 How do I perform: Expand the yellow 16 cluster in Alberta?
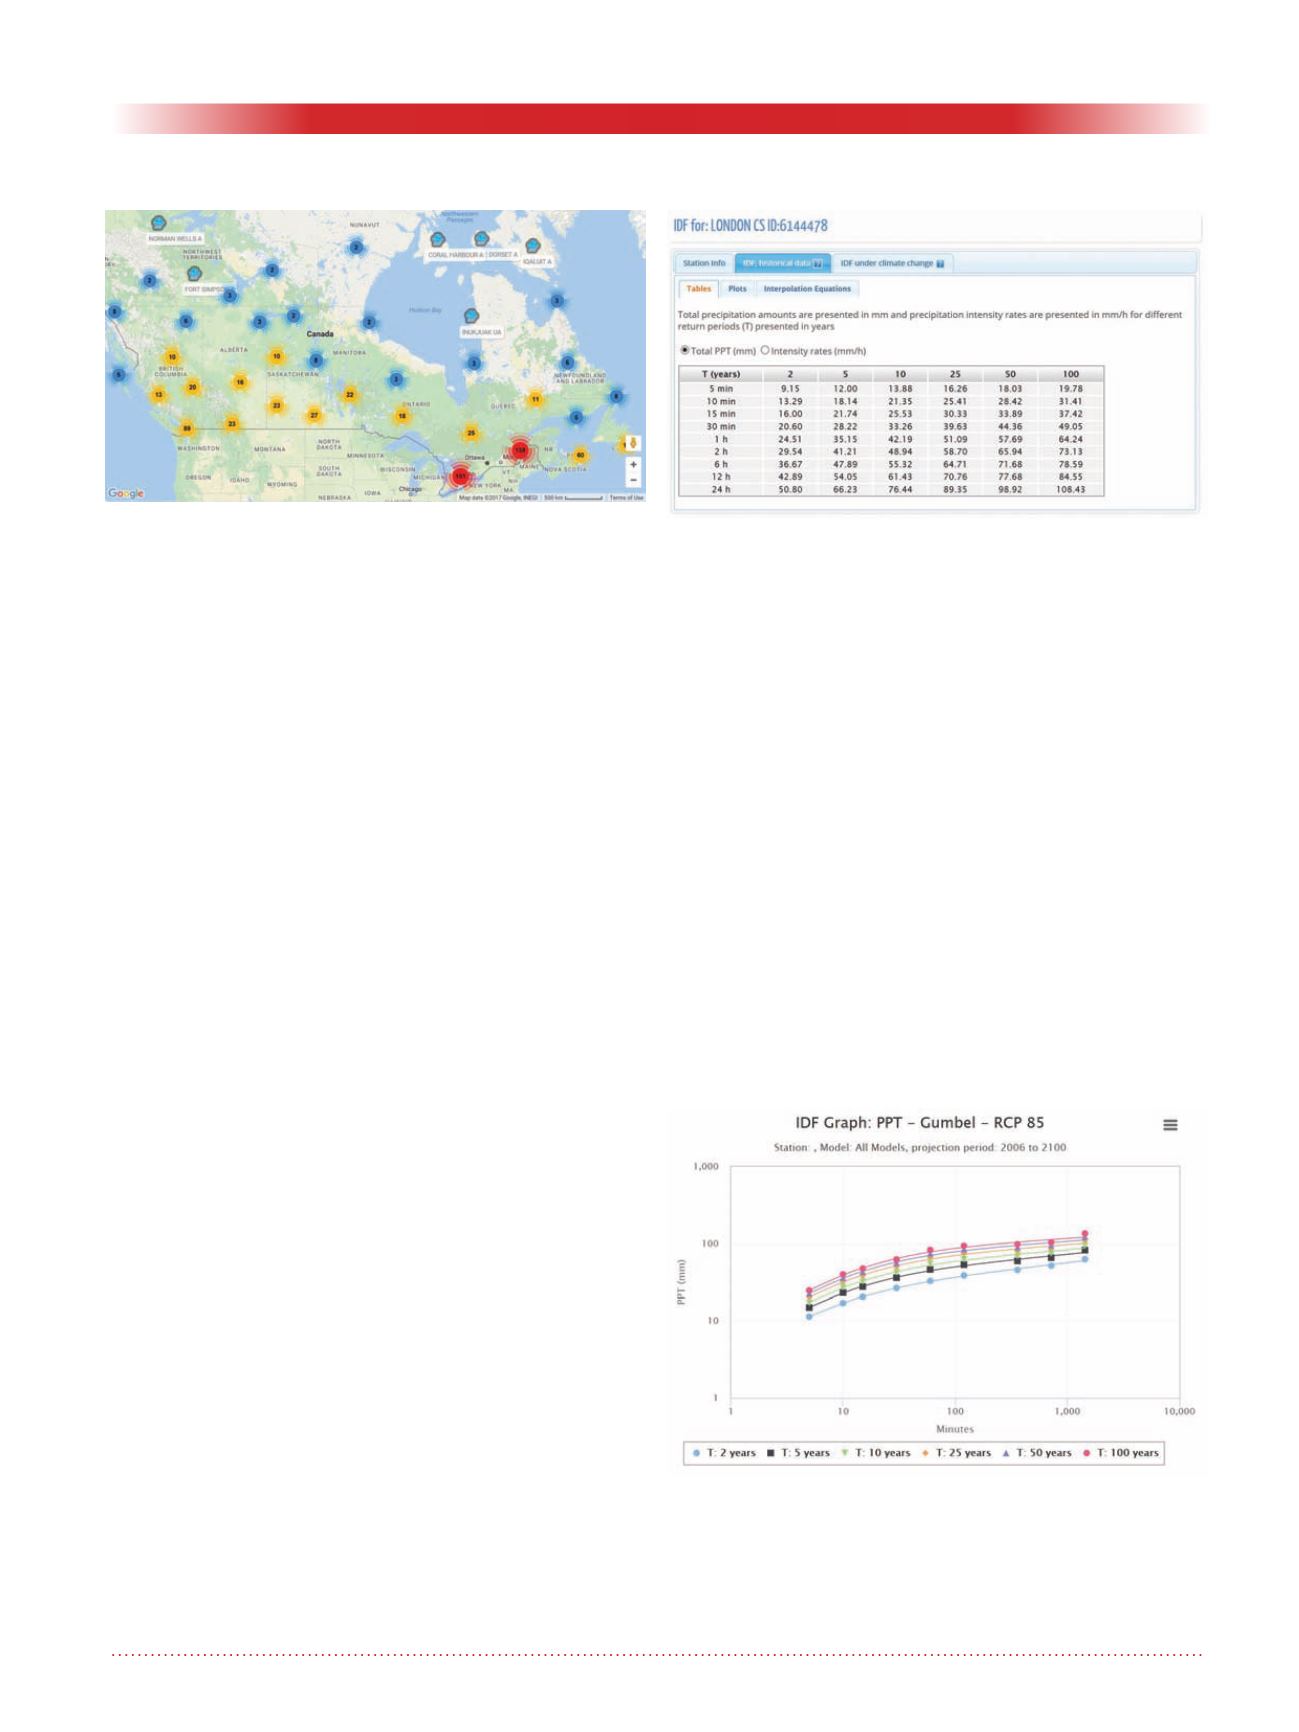coord(240,382)
